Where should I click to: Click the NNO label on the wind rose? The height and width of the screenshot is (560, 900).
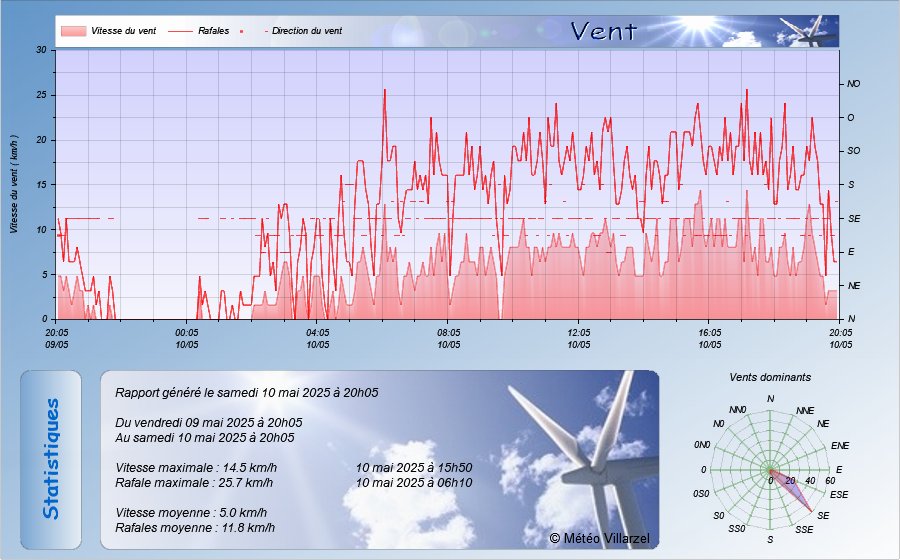point(738,410)
